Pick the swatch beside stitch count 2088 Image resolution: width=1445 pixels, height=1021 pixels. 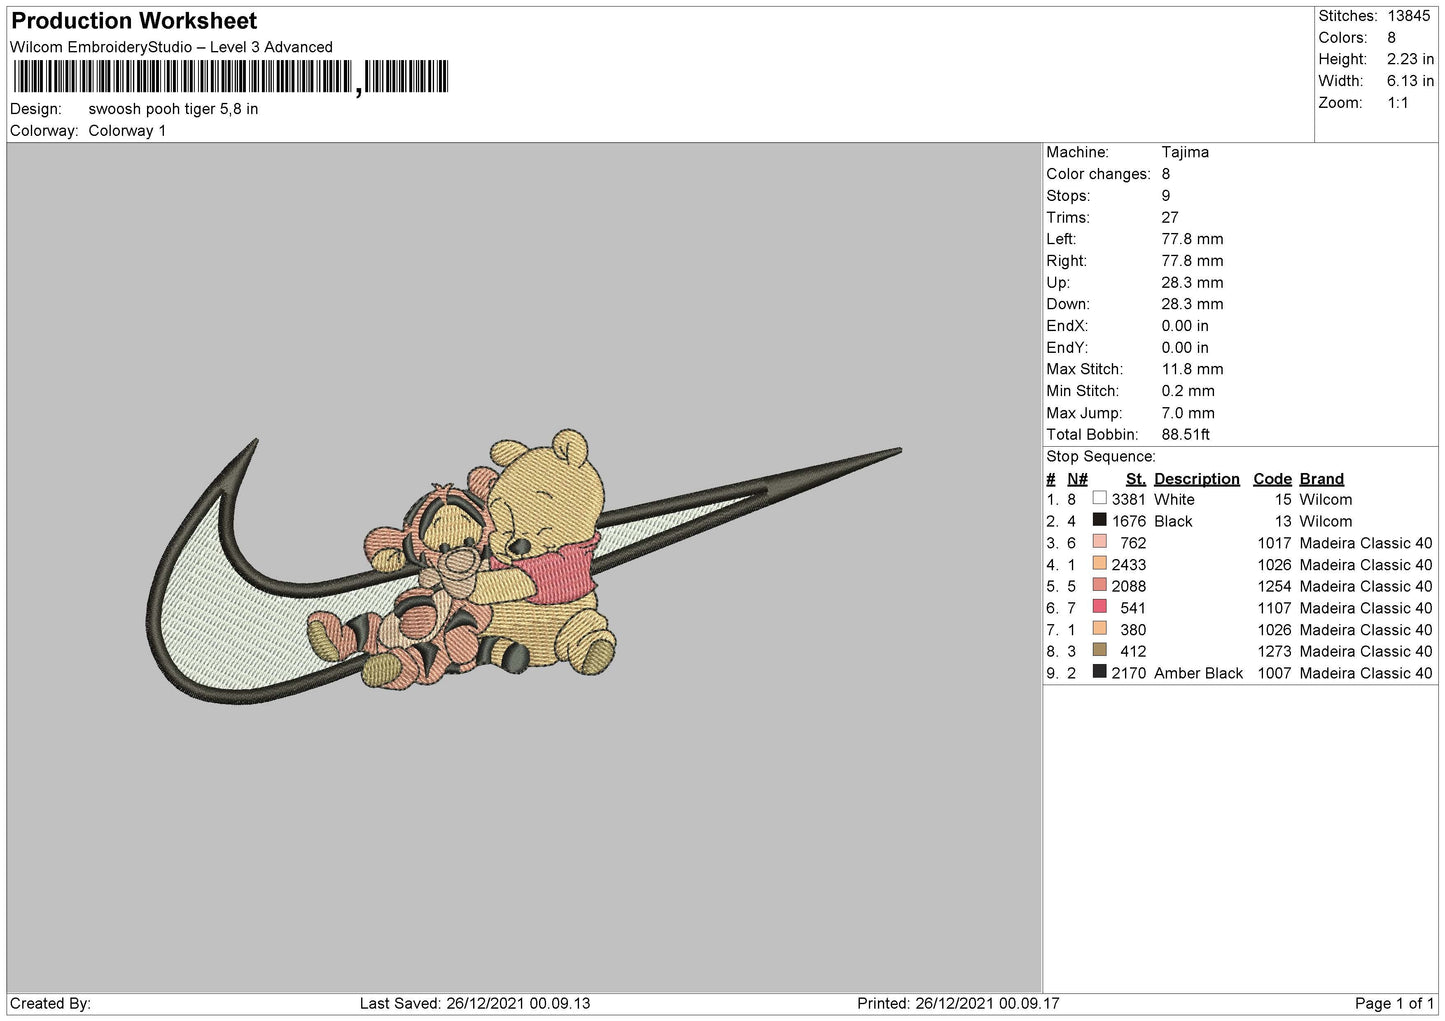click(1099, 585)
